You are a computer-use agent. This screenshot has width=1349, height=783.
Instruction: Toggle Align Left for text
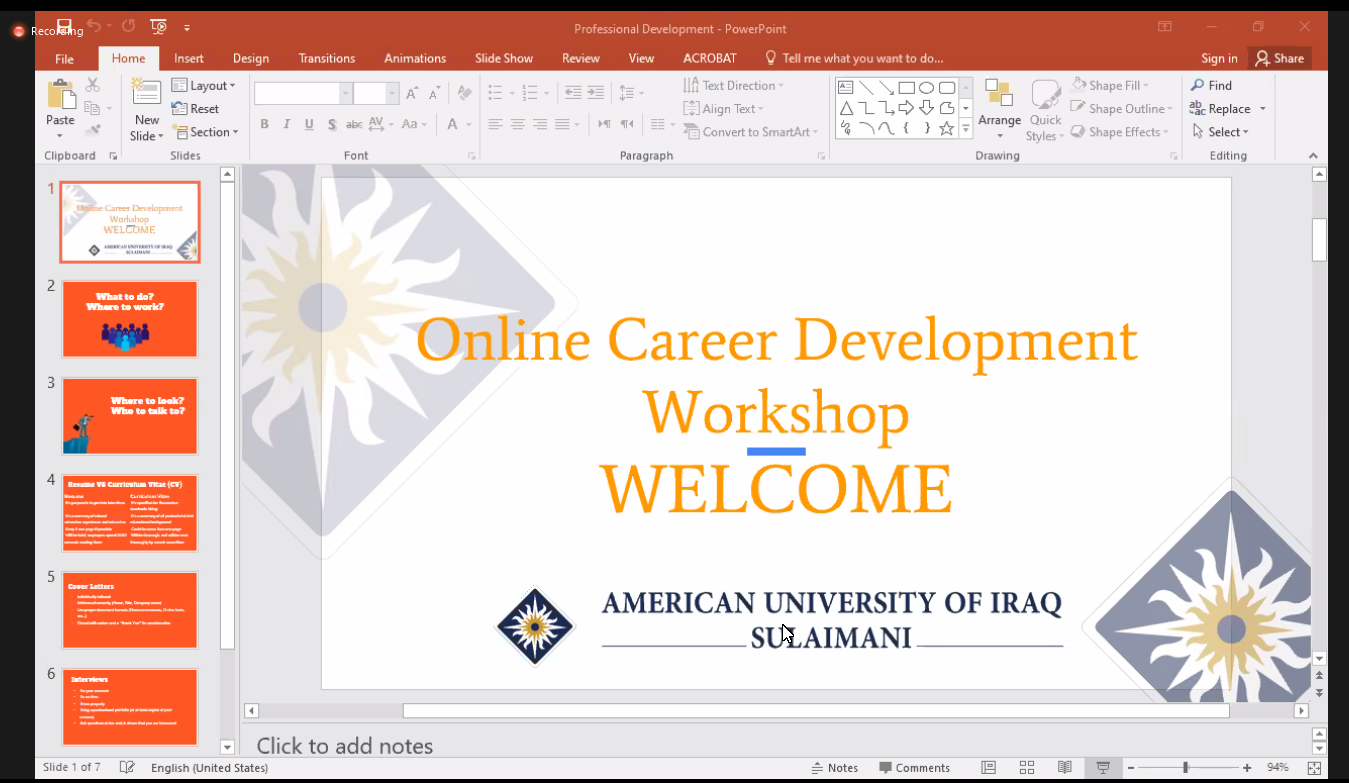coord(495,124)
